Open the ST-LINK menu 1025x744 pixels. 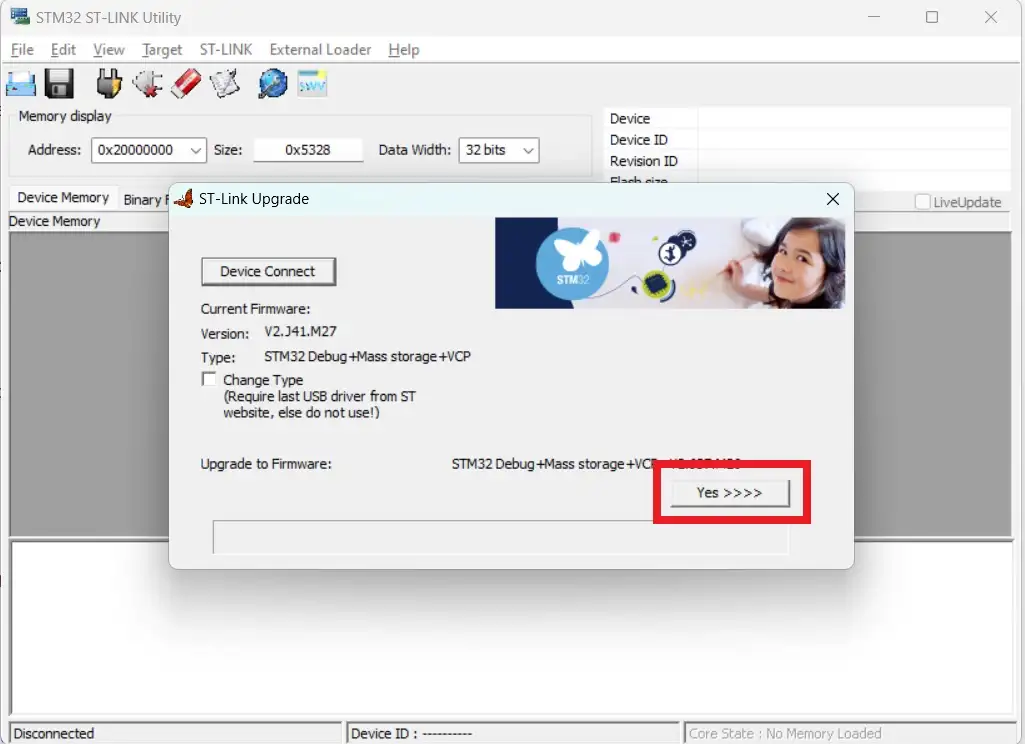226,50
